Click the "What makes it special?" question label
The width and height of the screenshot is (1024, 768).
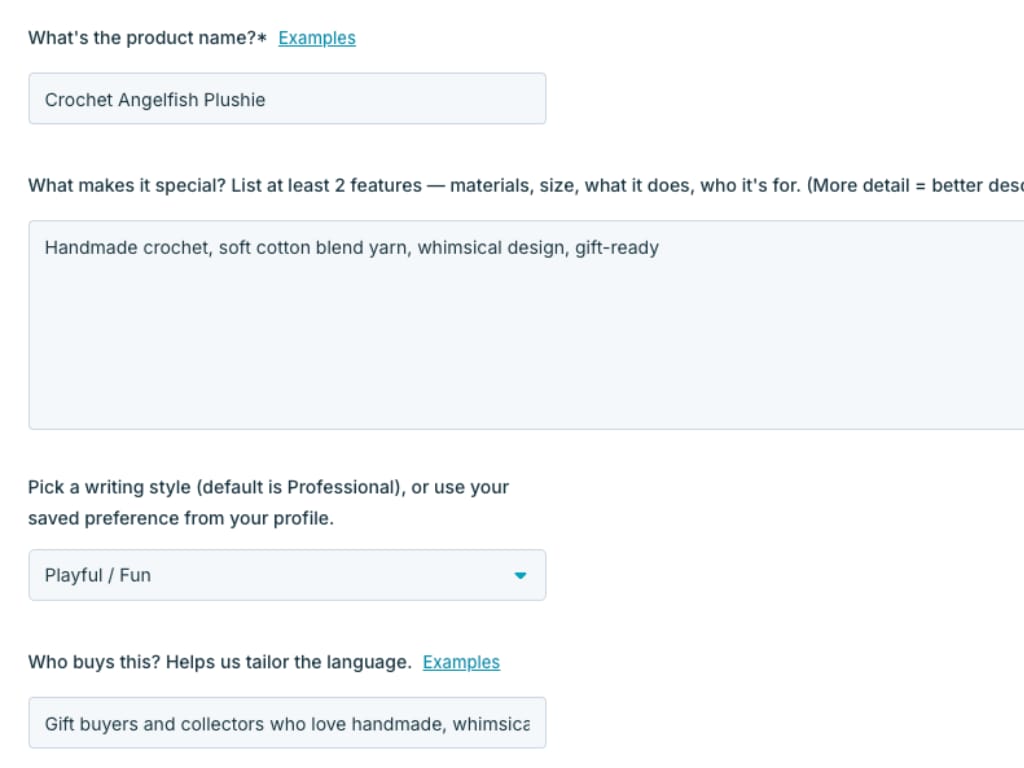click(x=300, y=185)
